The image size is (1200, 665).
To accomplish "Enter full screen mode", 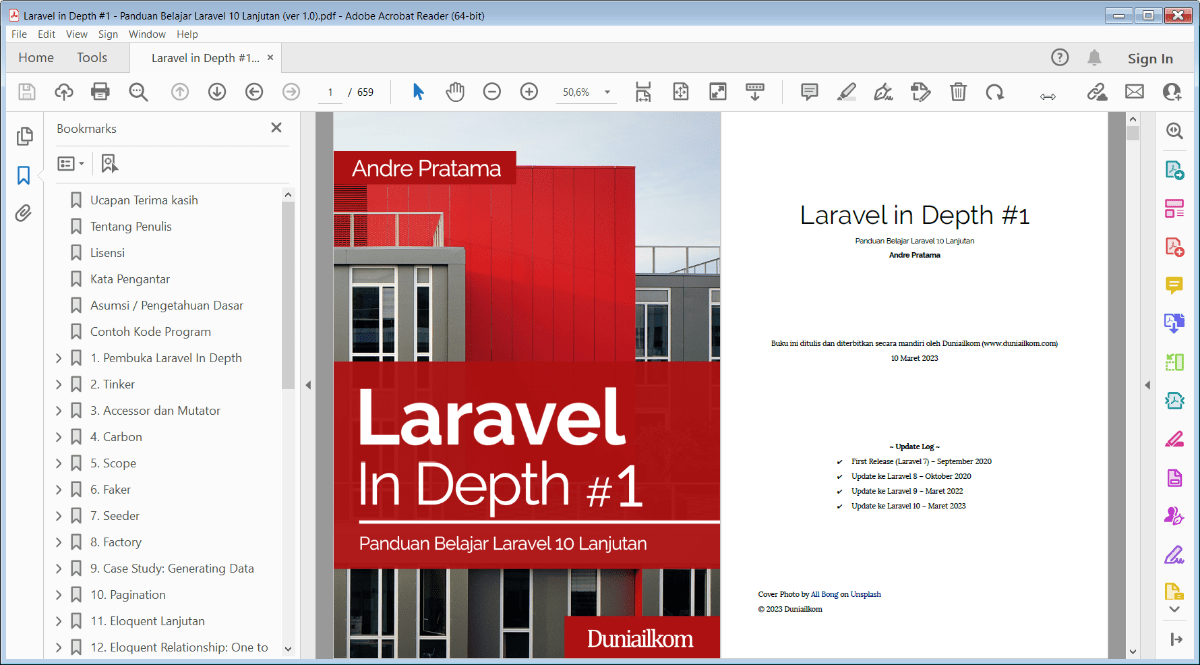I will point(718,92).
